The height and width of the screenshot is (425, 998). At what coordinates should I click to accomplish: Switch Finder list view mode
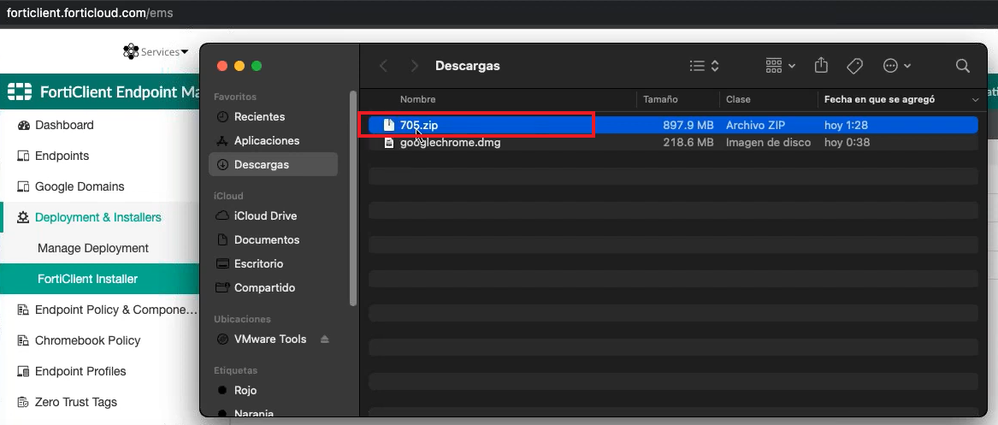705,66
